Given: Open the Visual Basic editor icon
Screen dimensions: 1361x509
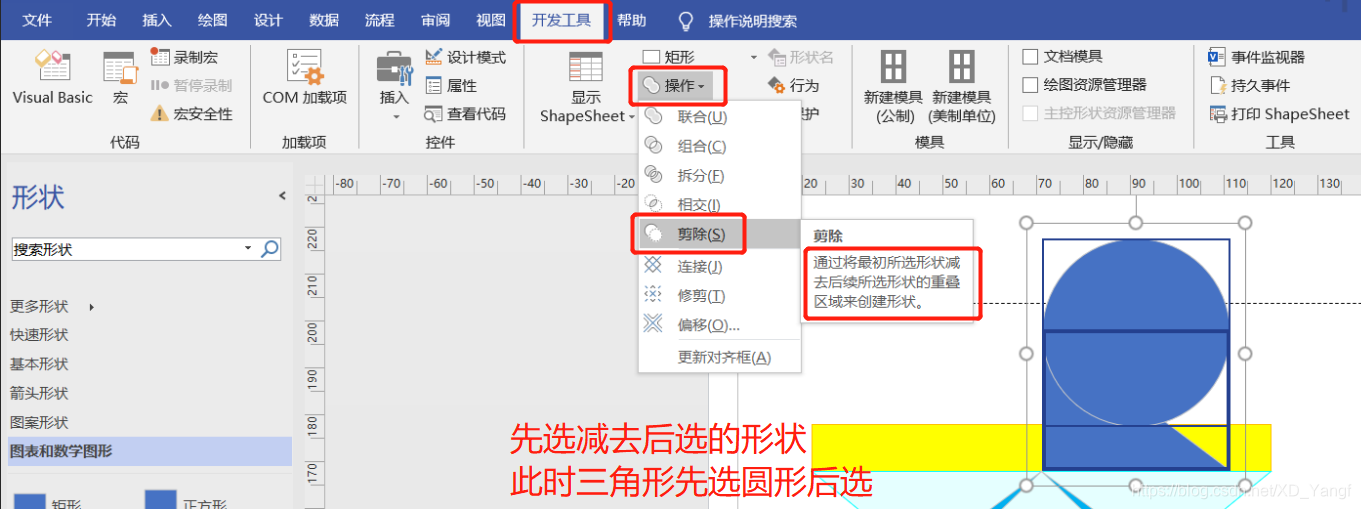Looking at the screenshot, I should click(x=52, y=66).
